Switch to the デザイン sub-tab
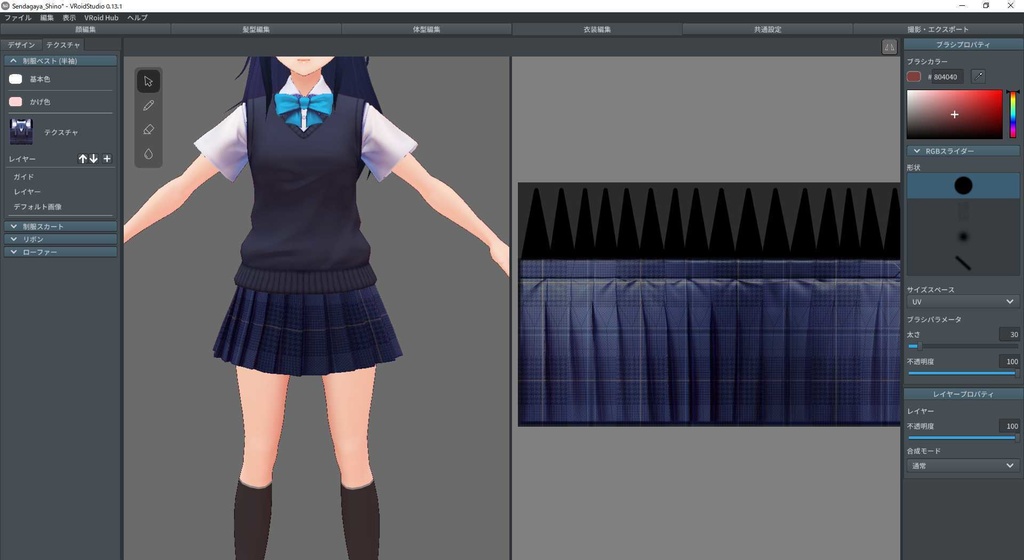This screenshot has width=1024, height=560. tap(22, 45)
